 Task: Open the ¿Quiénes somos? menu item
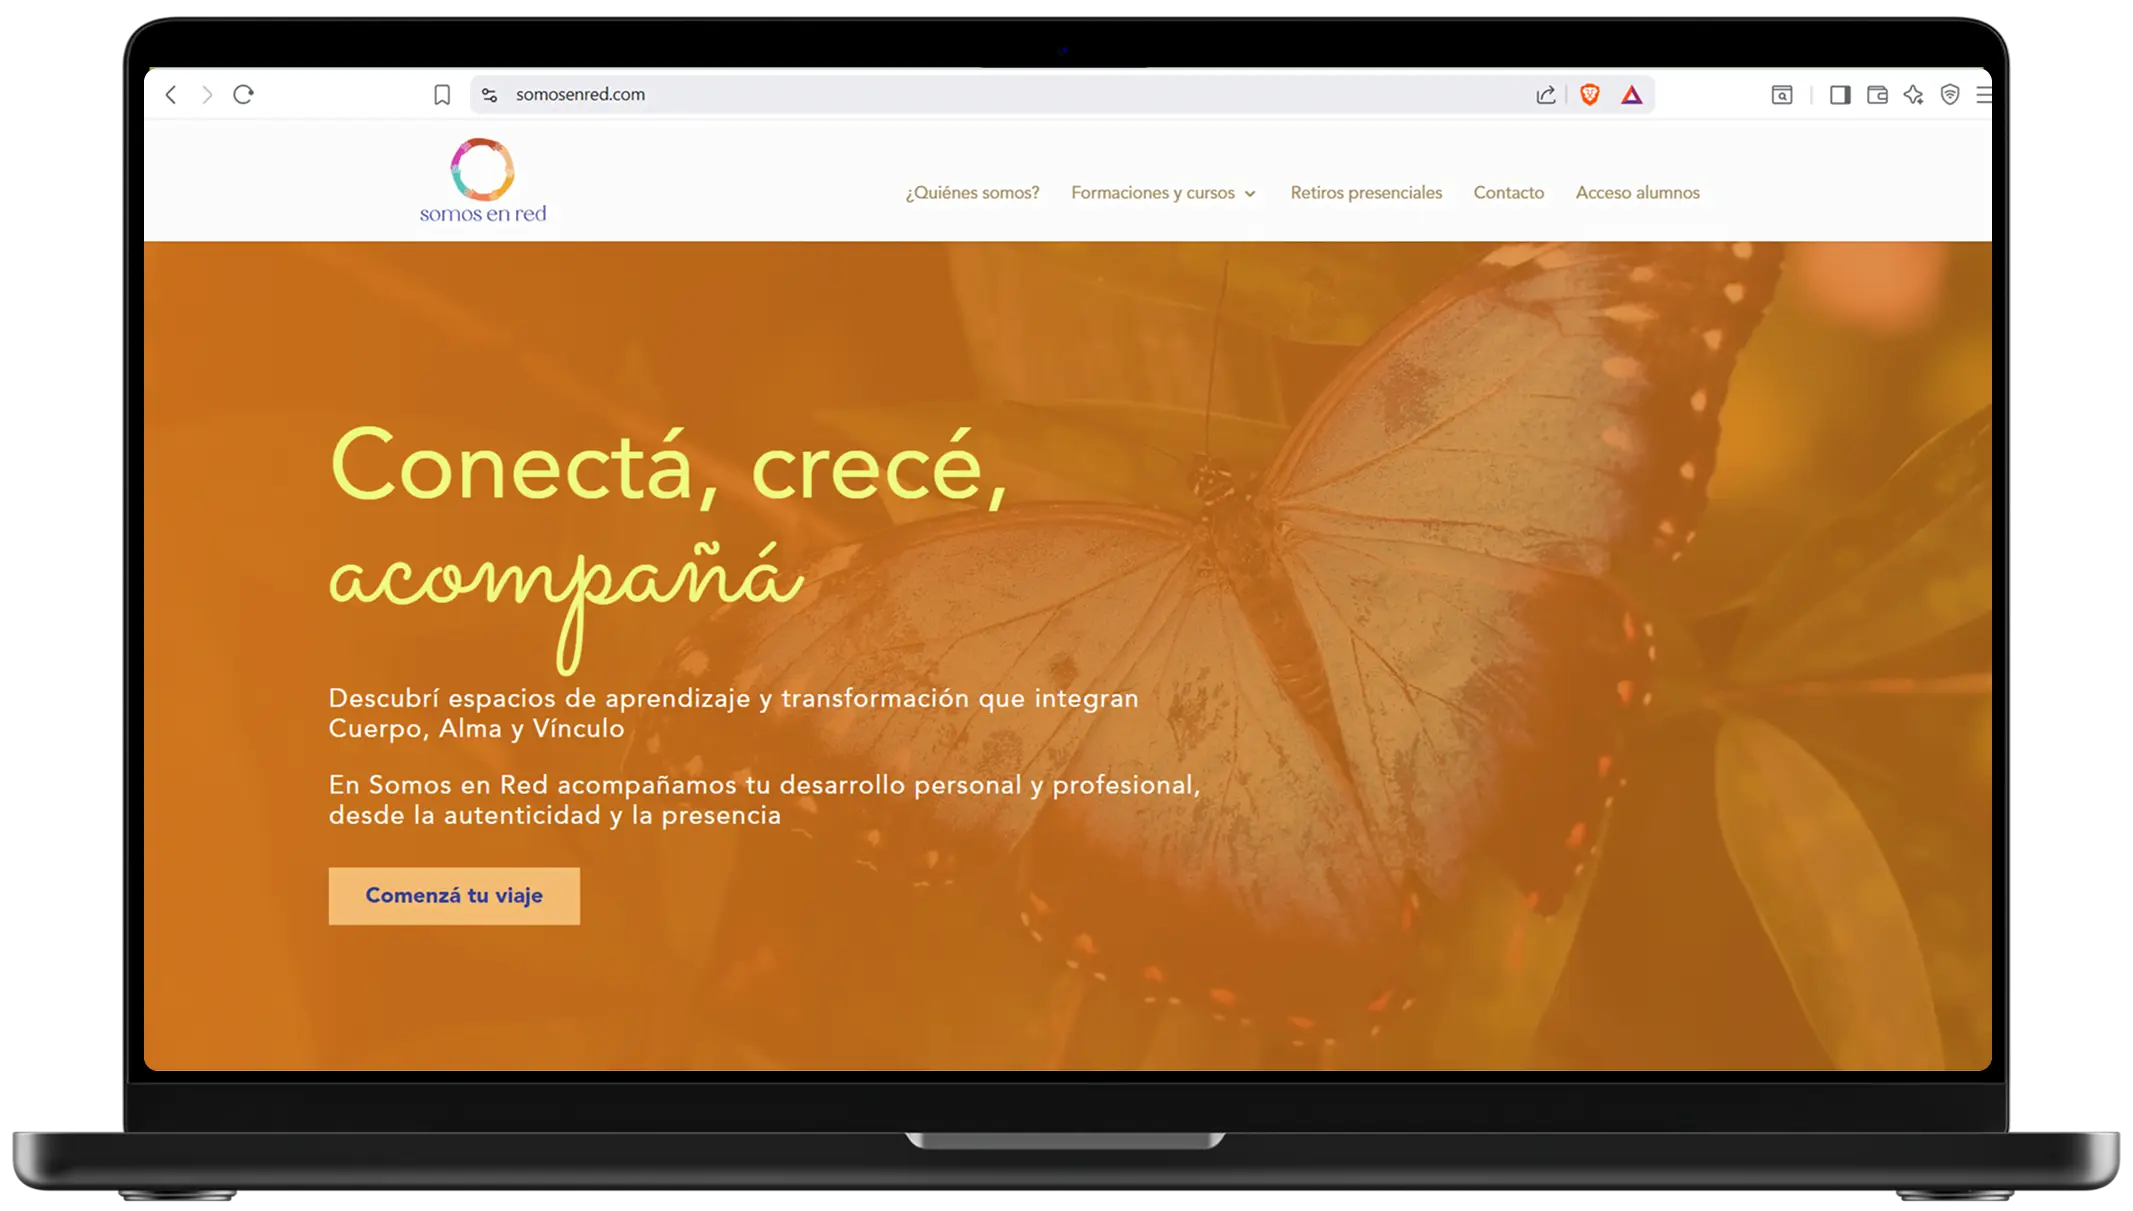[972, 193]
